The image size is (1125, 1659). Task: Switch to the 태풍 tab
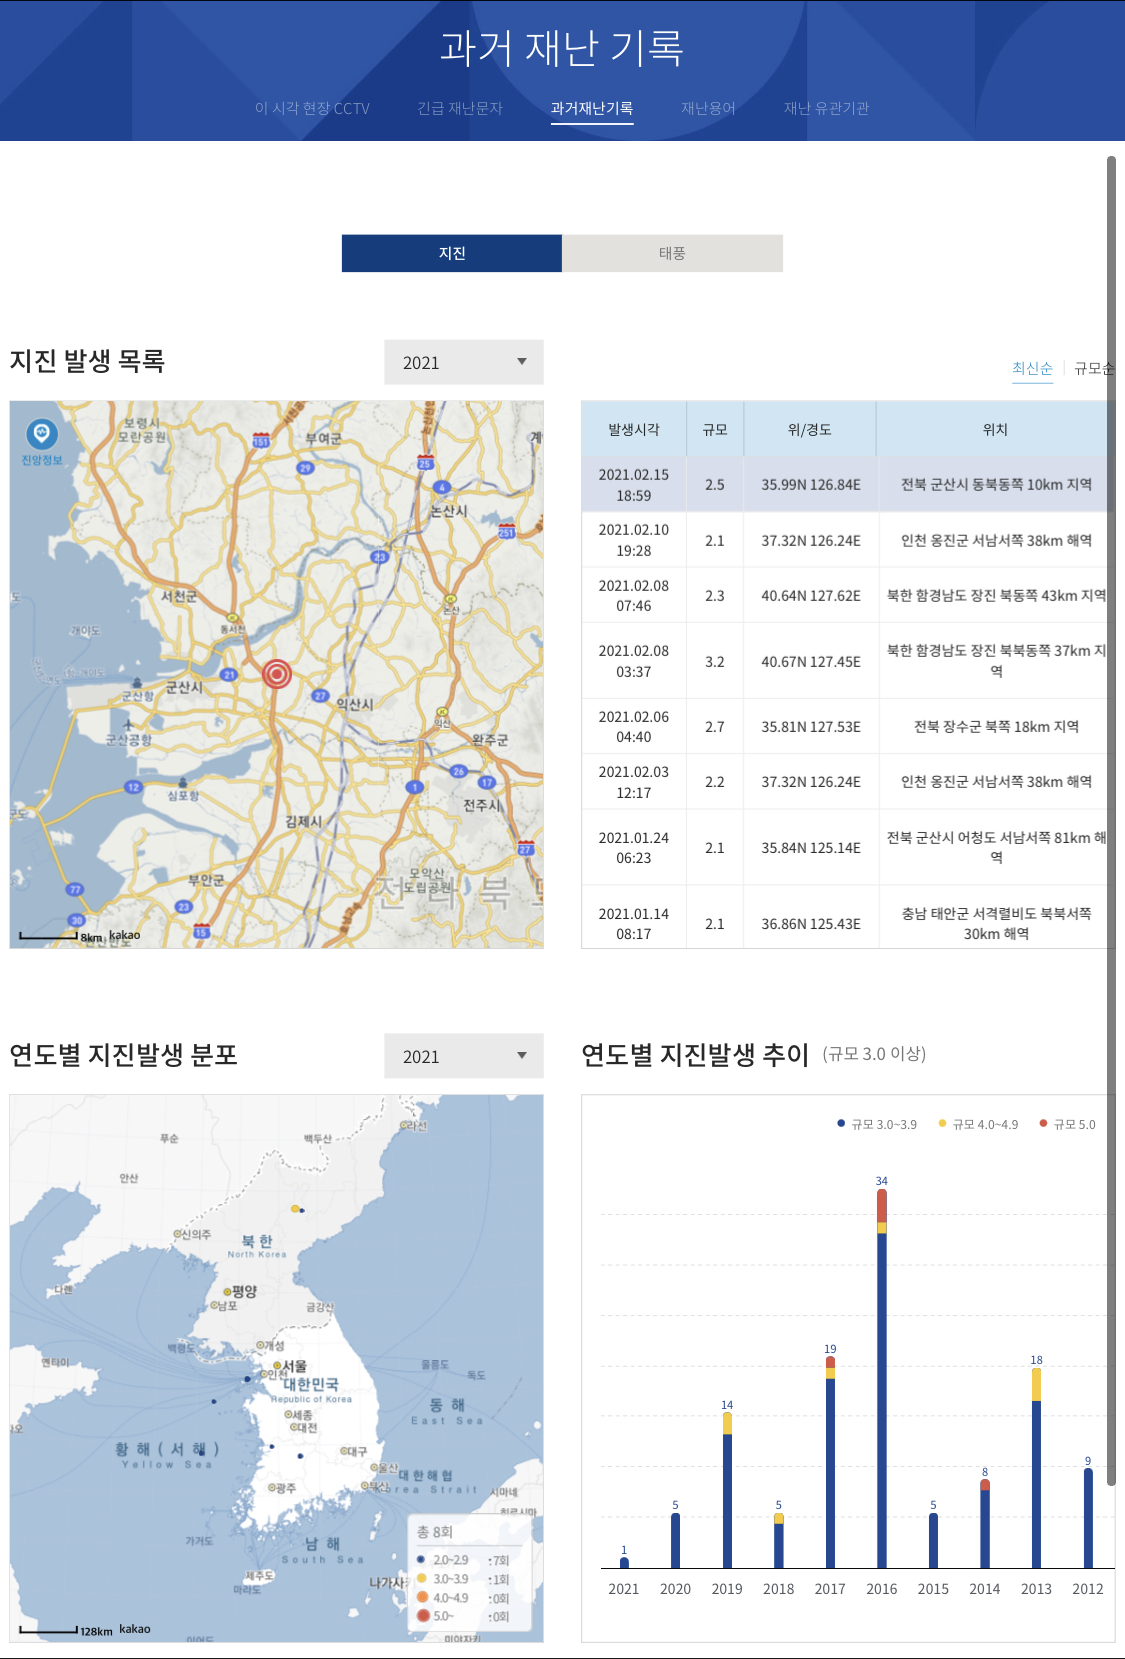pyautogui.click(x=672, y=253)
